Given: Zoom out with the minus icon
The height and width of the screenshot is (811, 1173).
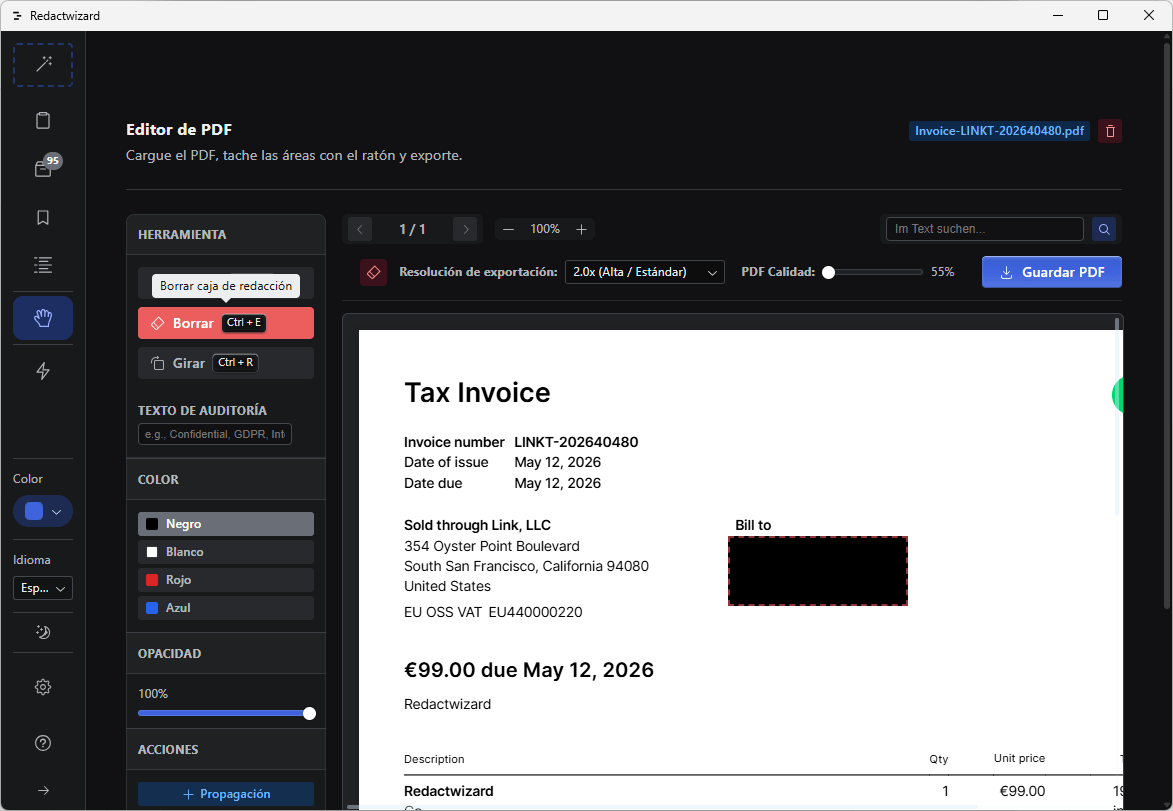Looking at the screenshot, I should (509, 229).
